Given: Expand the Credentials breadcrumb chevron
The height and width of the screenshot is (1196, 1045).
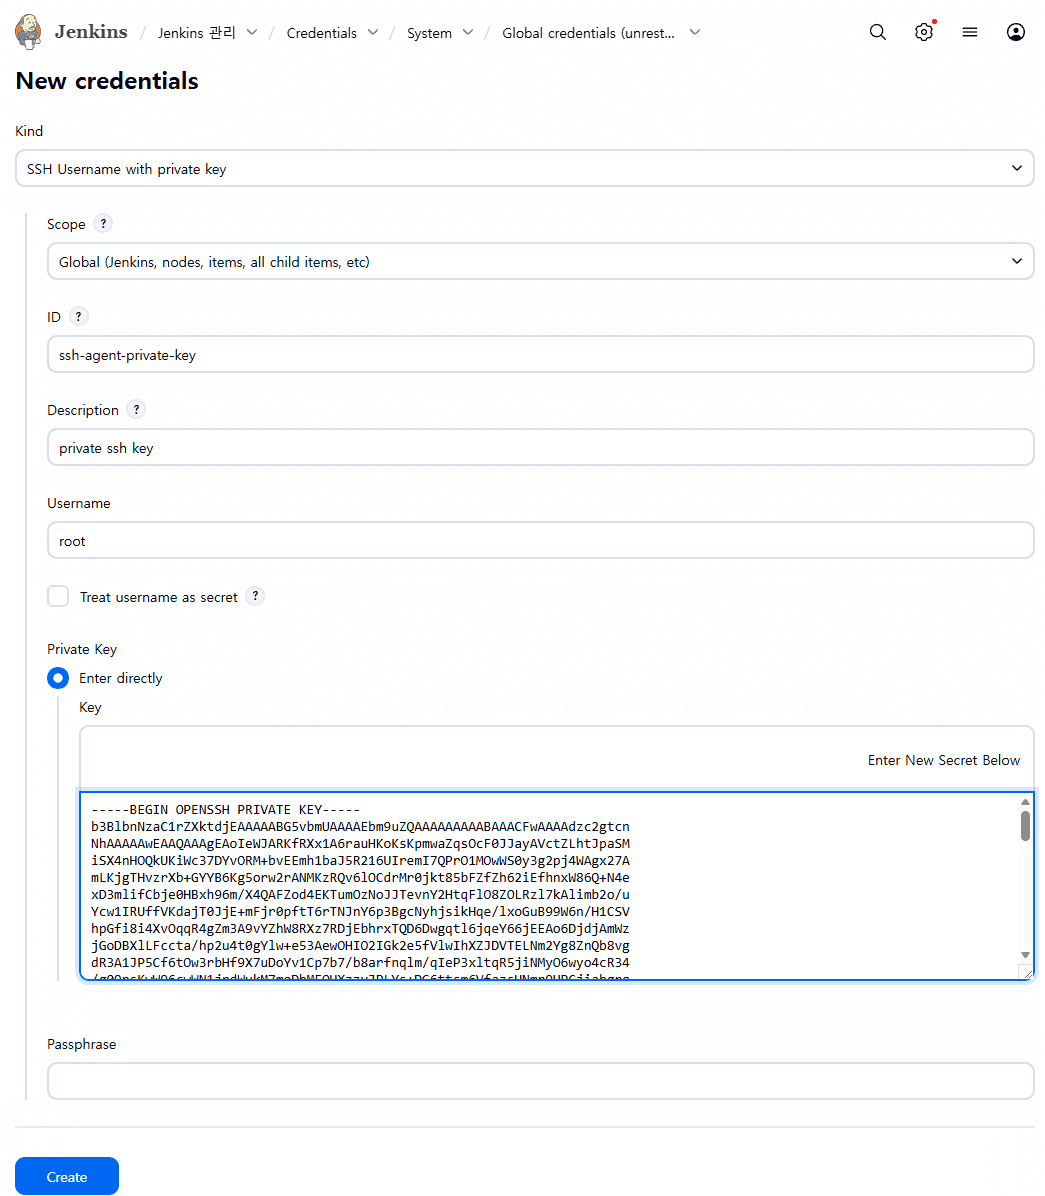Looking at the screenshot, I should [x=373, y=33].
